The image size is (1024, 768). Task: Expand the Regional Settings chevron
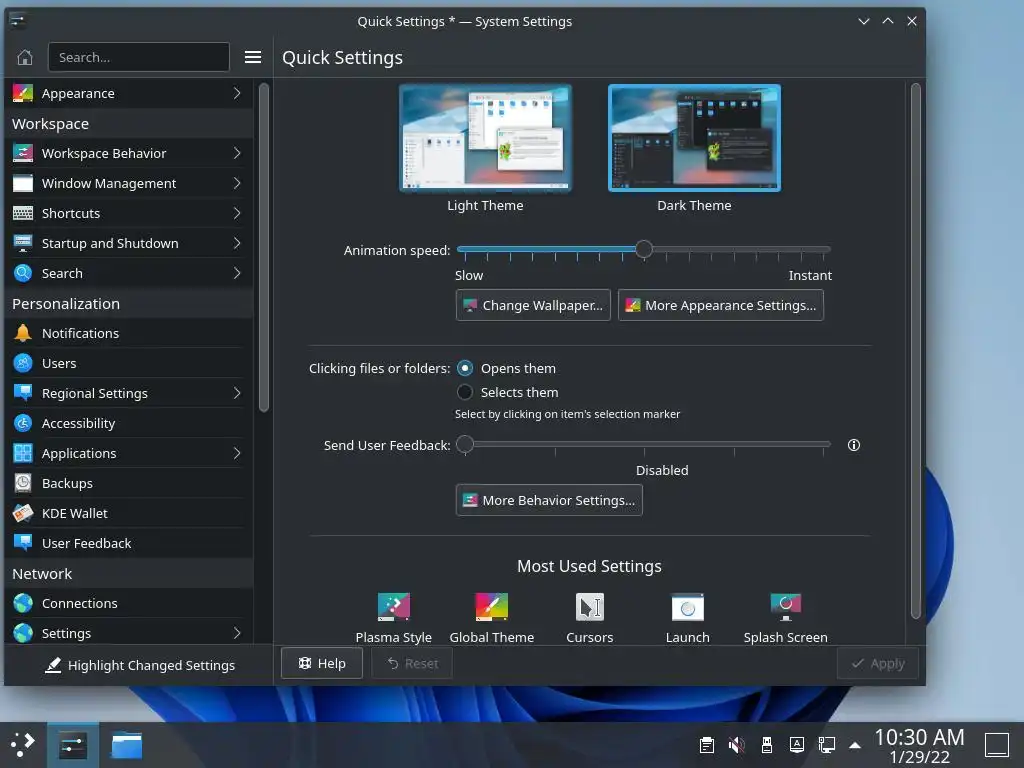pos(237,393)
